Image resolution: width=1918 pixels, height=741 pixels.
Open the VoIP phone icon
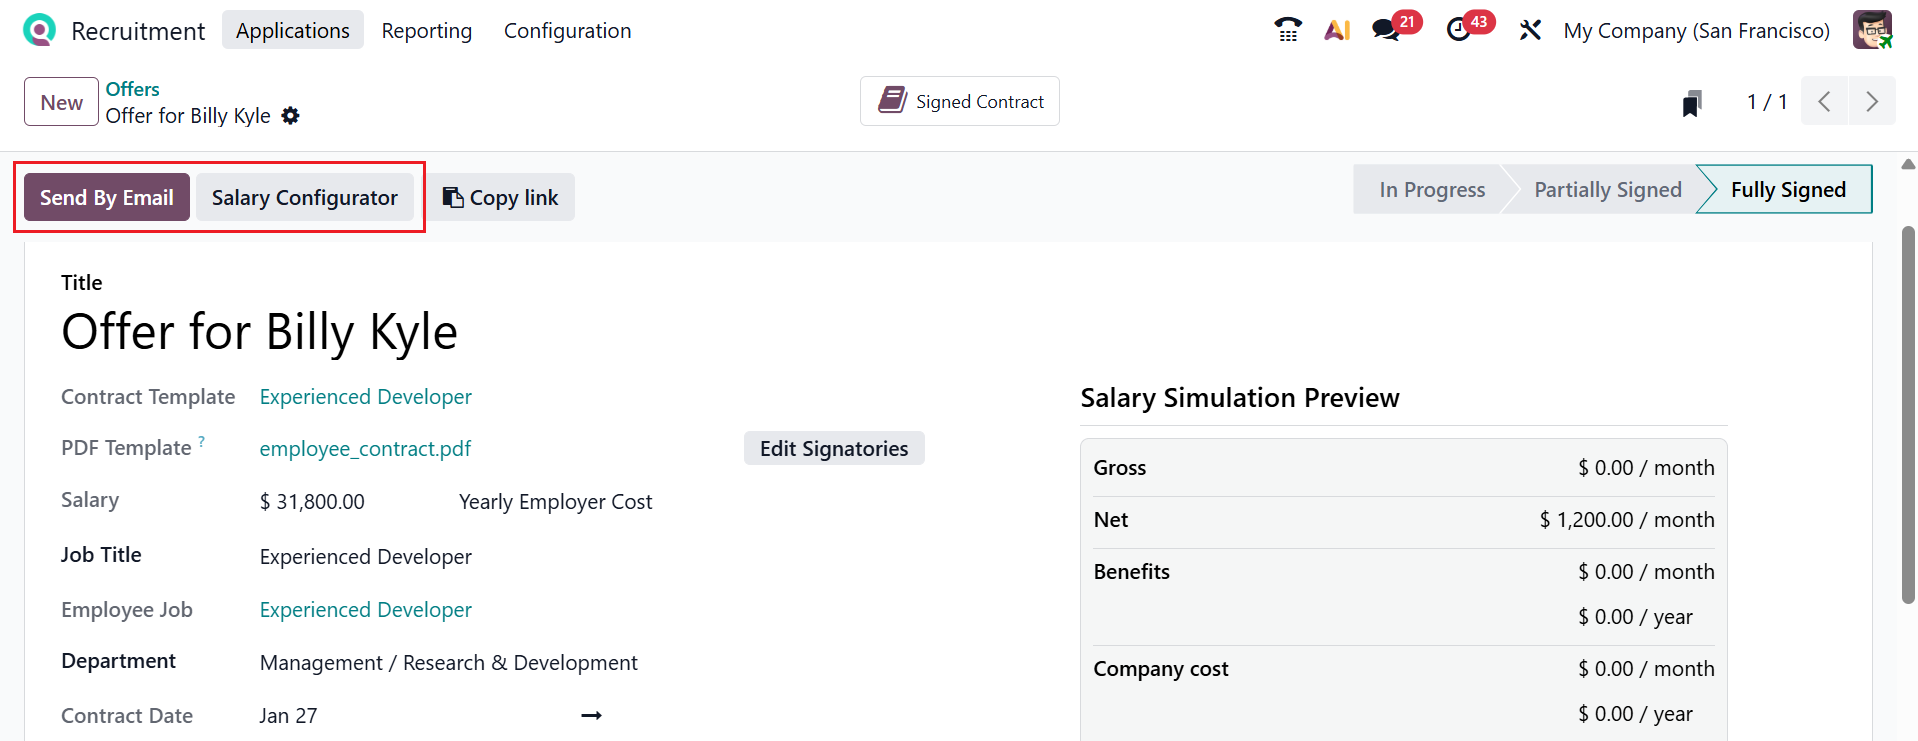tap(1288, 30)
